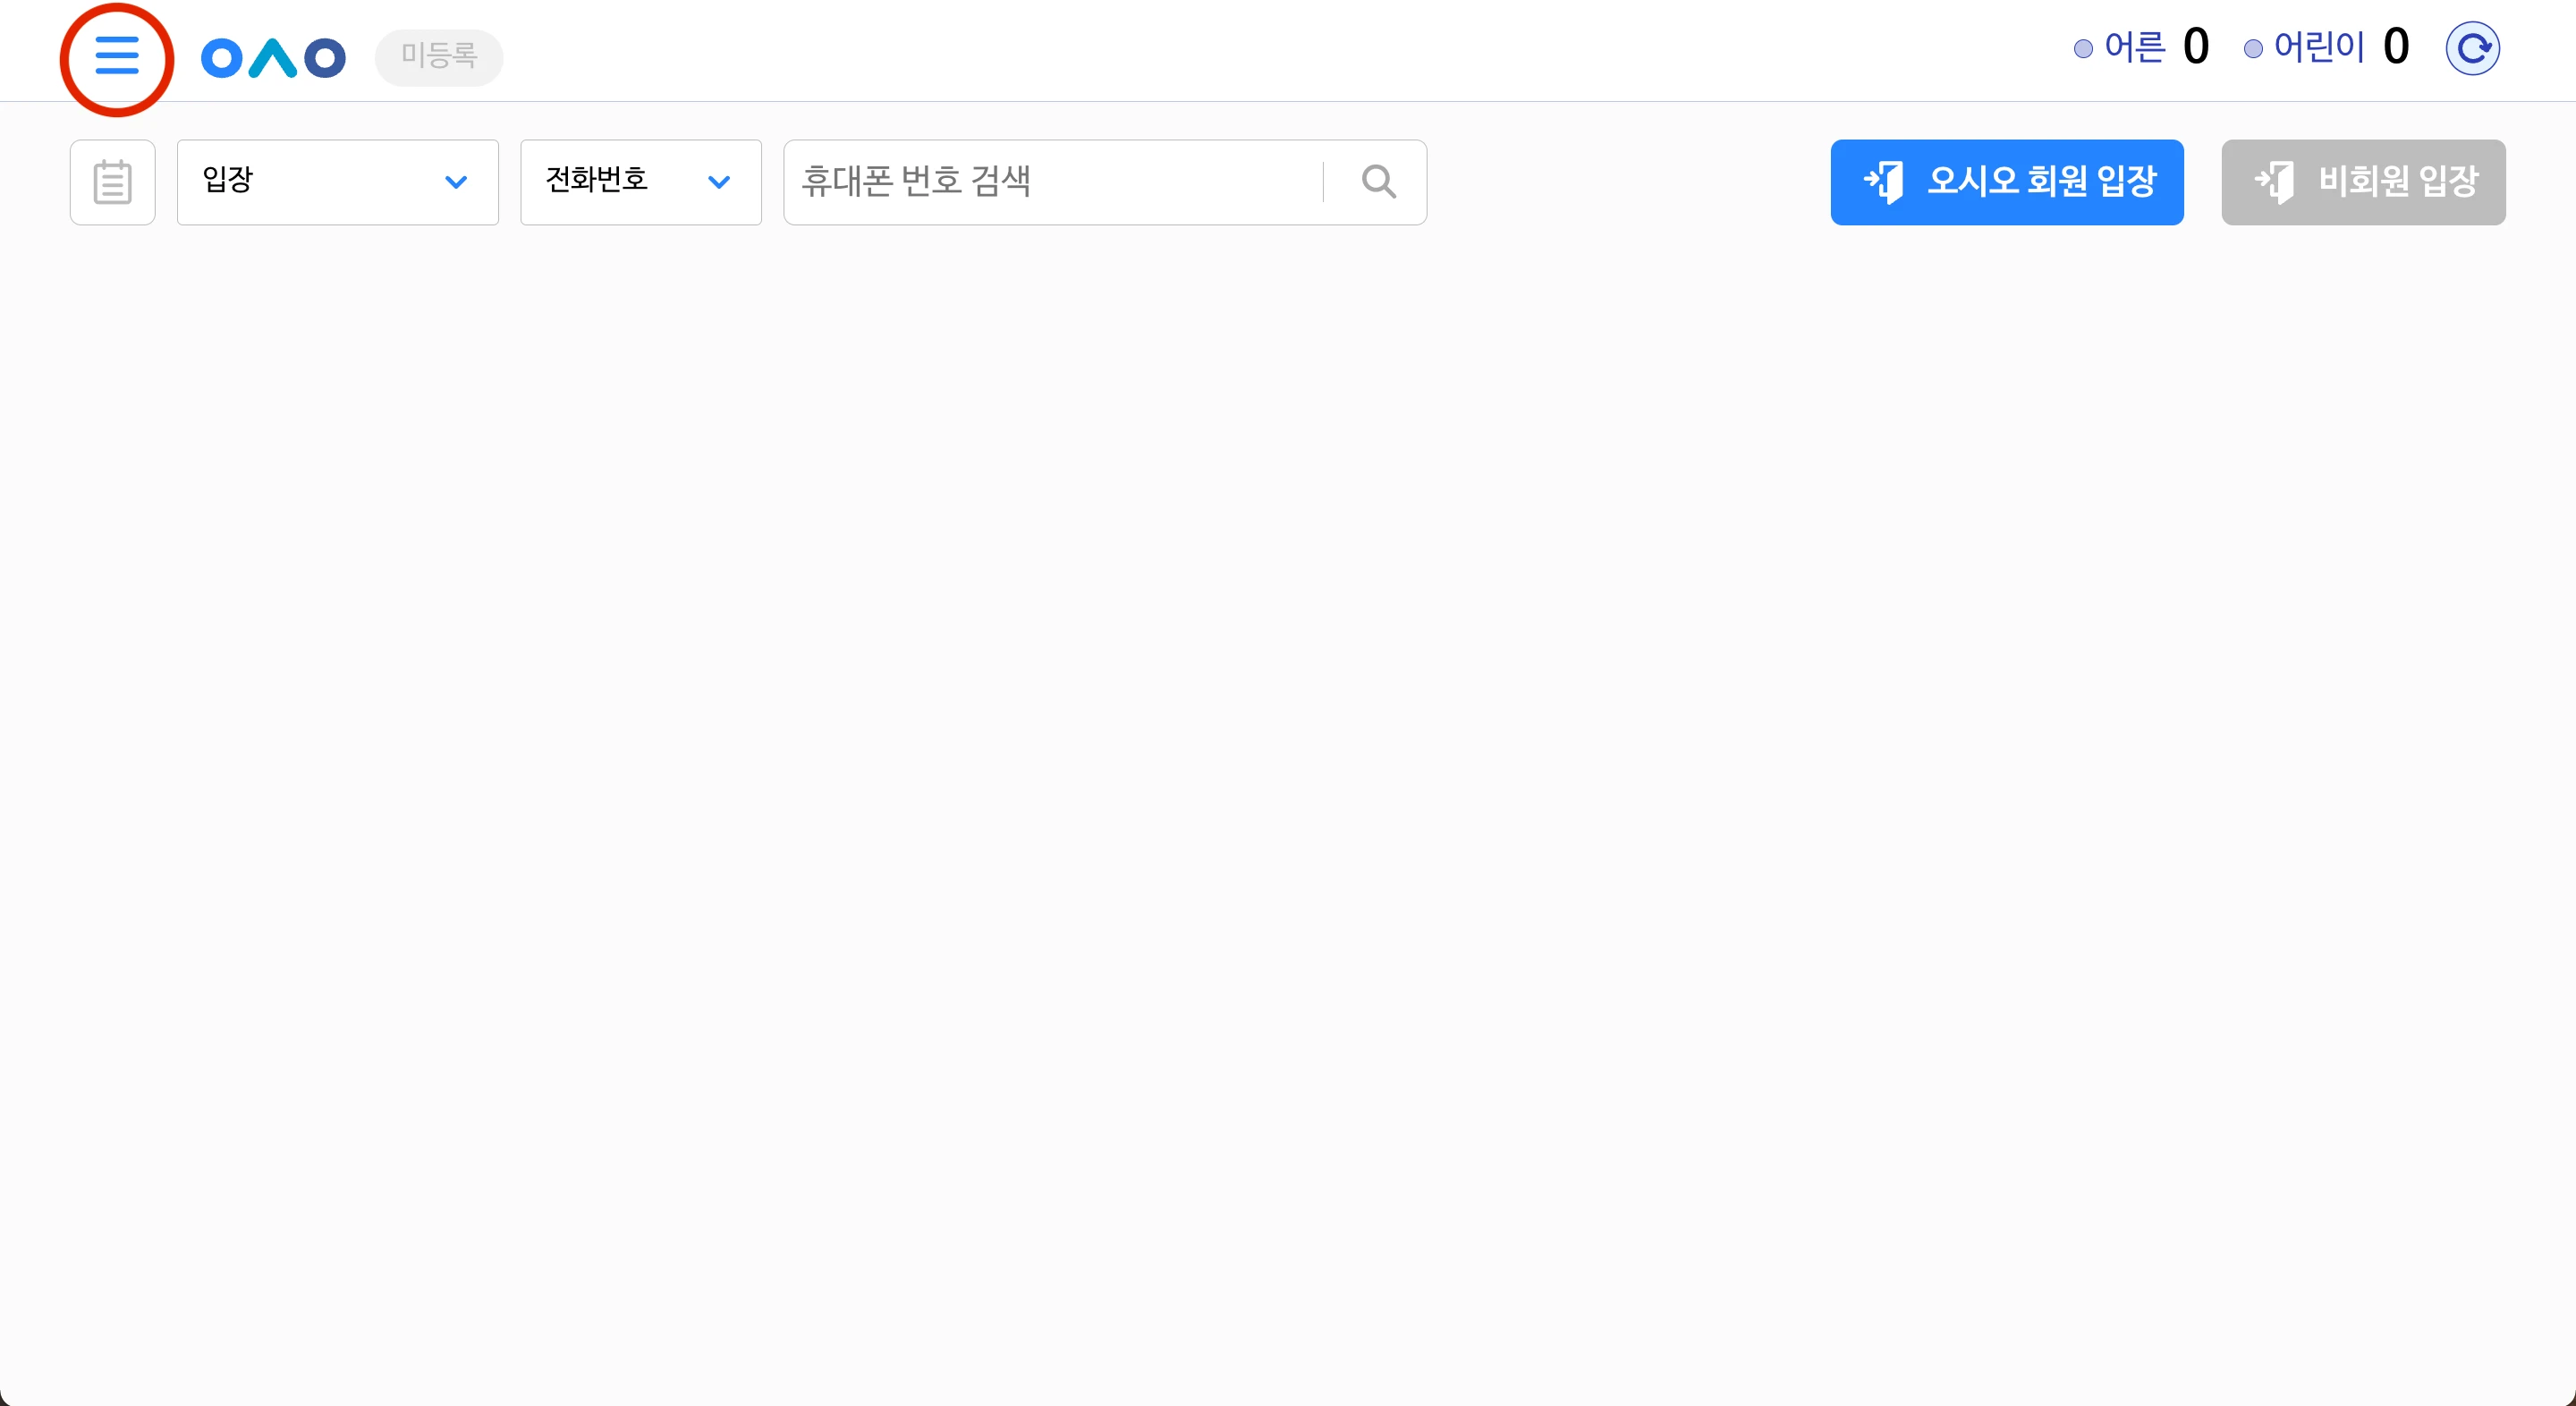This screenshot has width=2576, height=1406.
Task: Expand the 입장 dropdown
Action: [x=338, y=182]
